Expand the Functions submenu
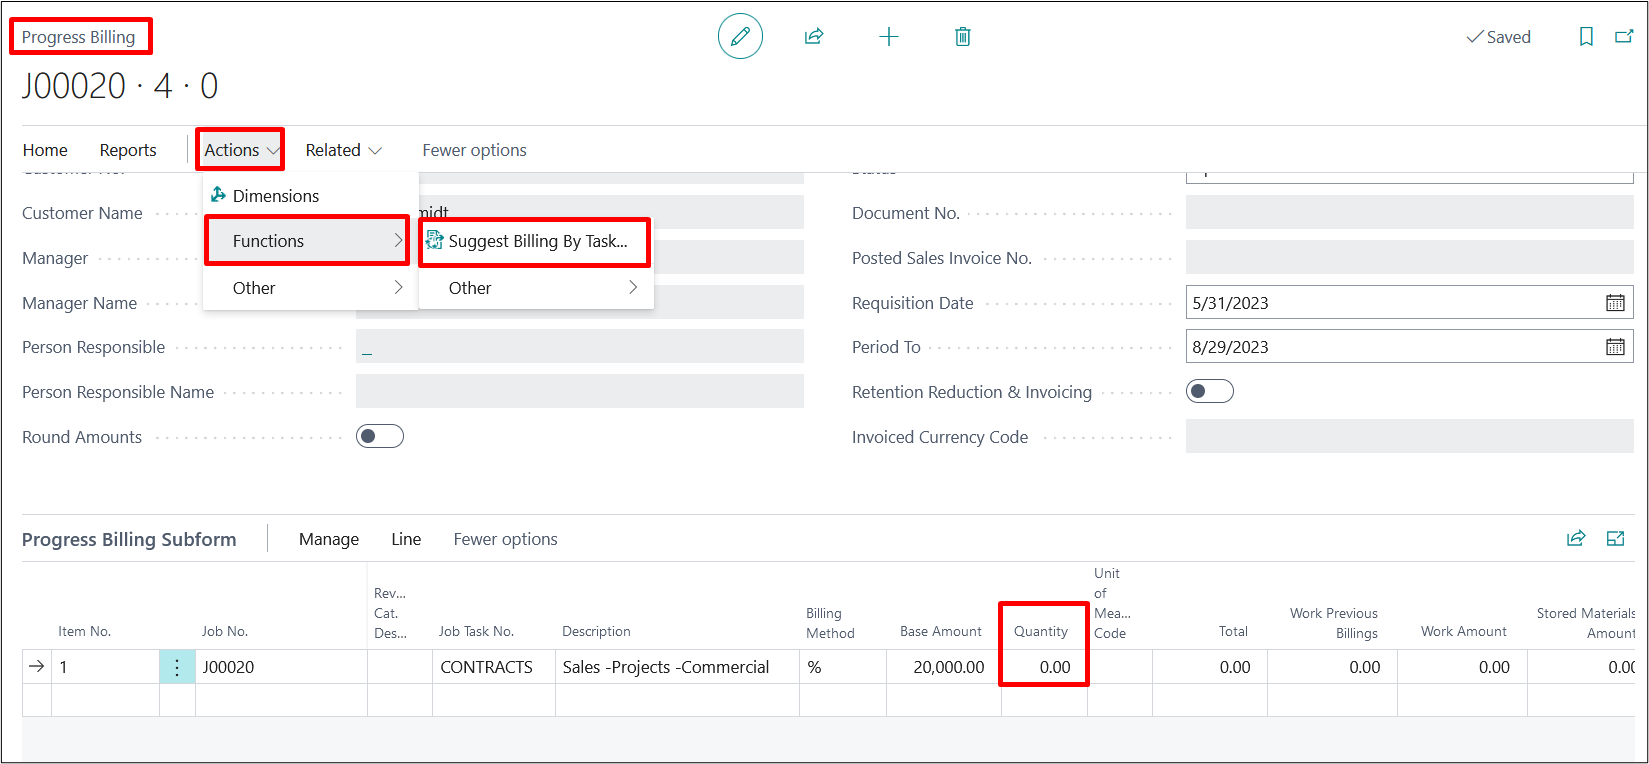The image size is (1649, 764). pos(307,241)
